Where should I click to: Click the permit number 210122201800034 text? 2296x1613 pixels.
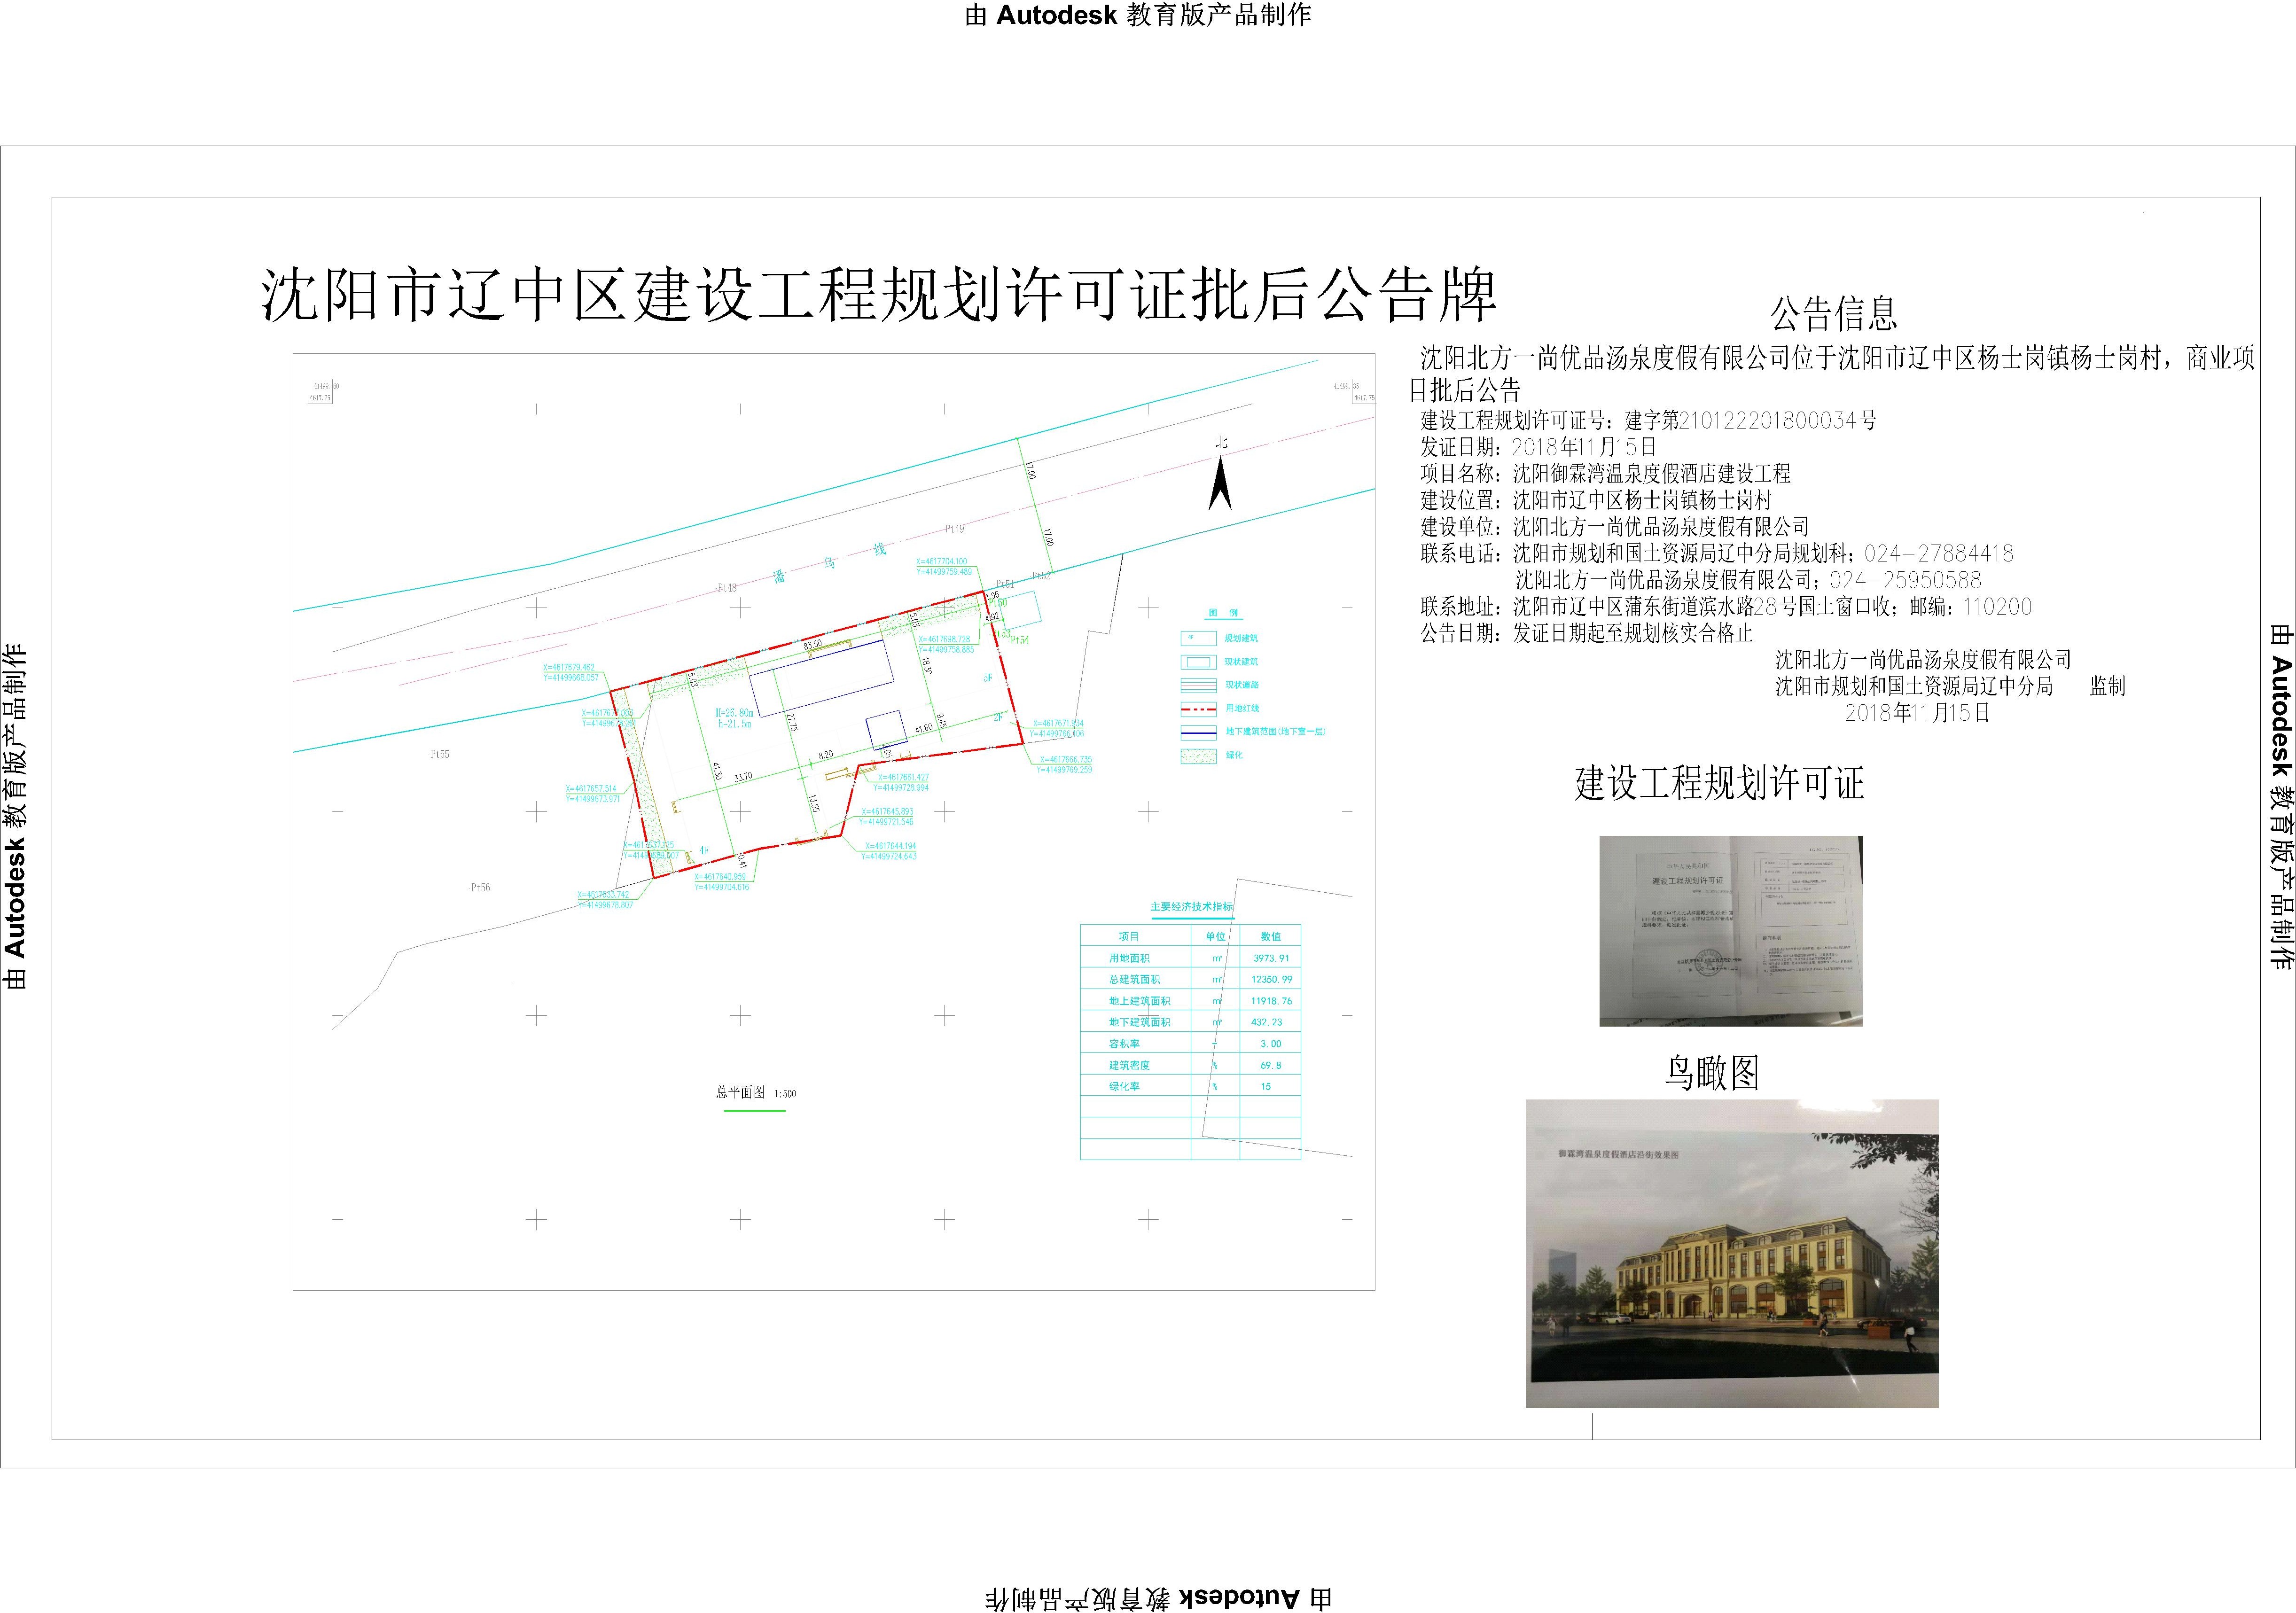(x=1767, y=421)
